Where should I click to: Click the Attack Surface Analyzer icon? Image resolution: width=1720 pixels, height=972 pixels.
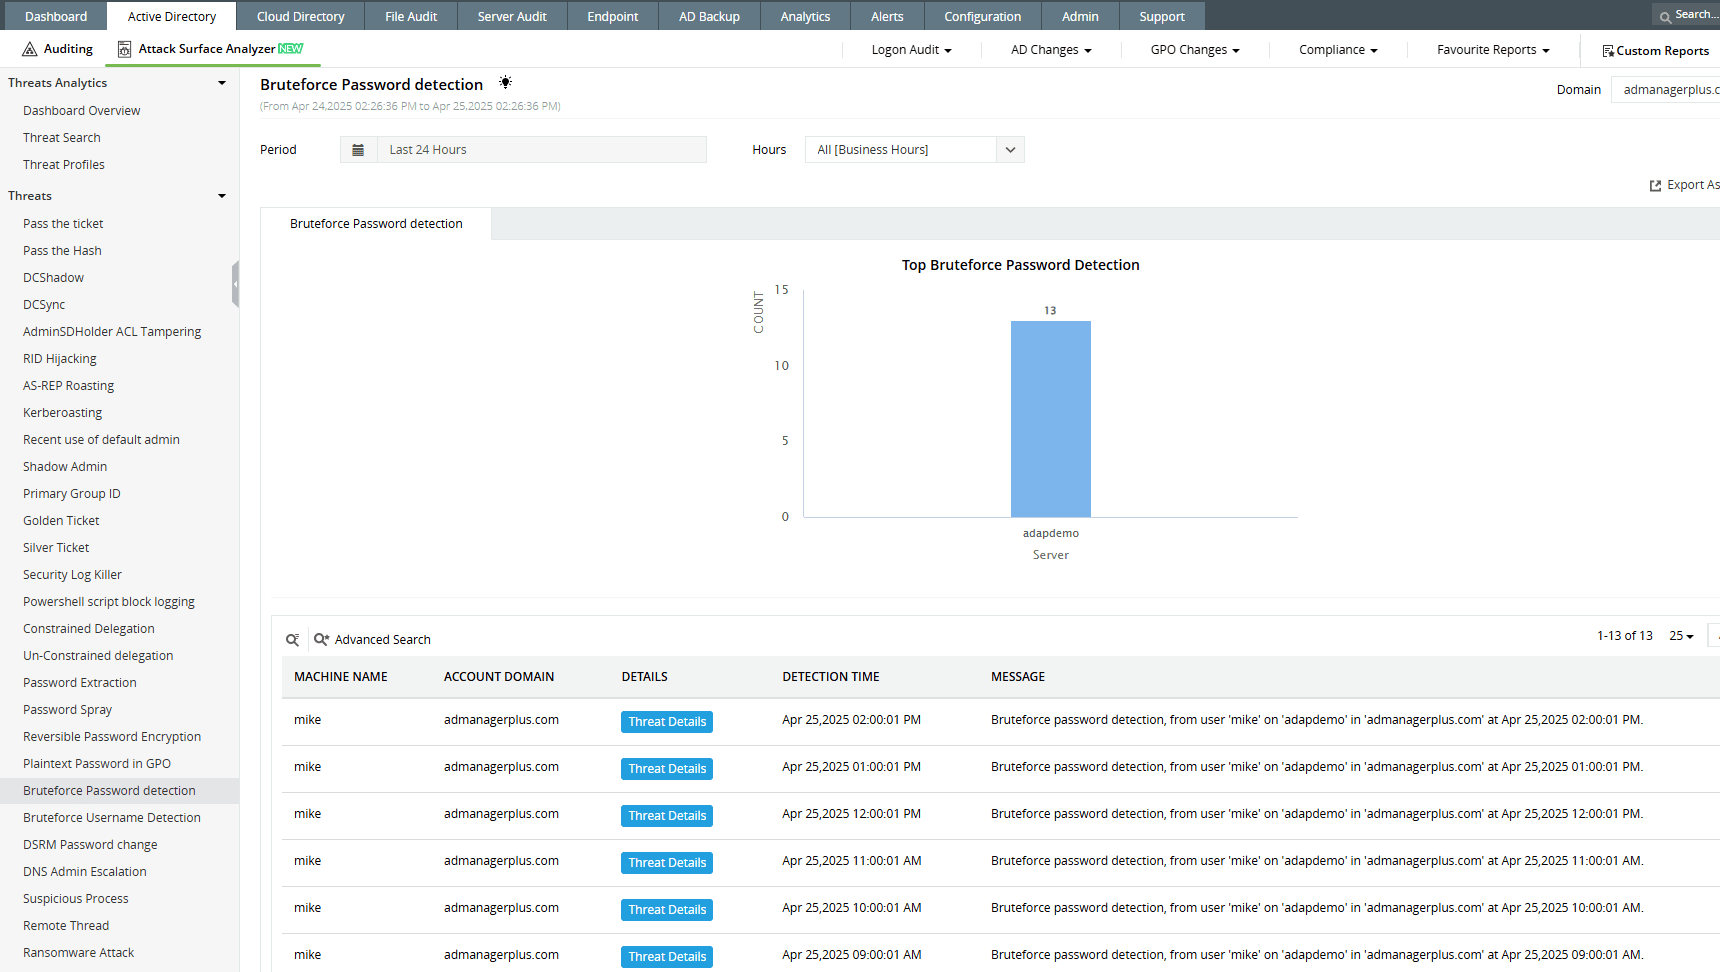(x=124, y=48)
